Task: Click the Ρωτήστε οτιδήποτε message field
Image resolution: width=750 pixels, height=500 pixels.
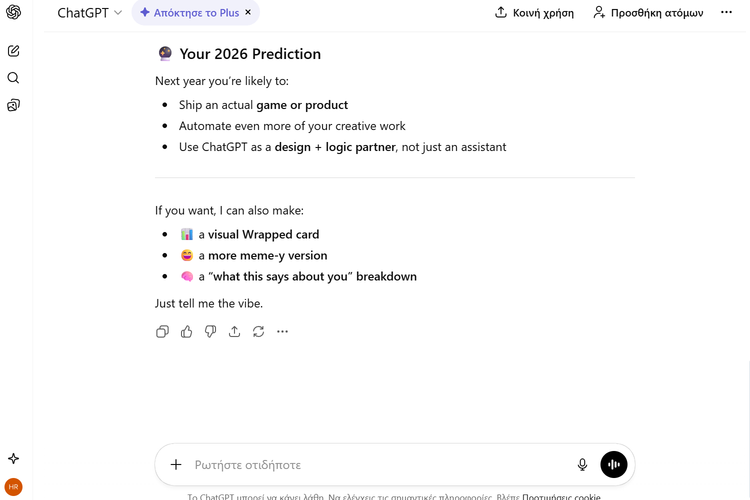Action: pyautogui.click(x=380, y=465)
